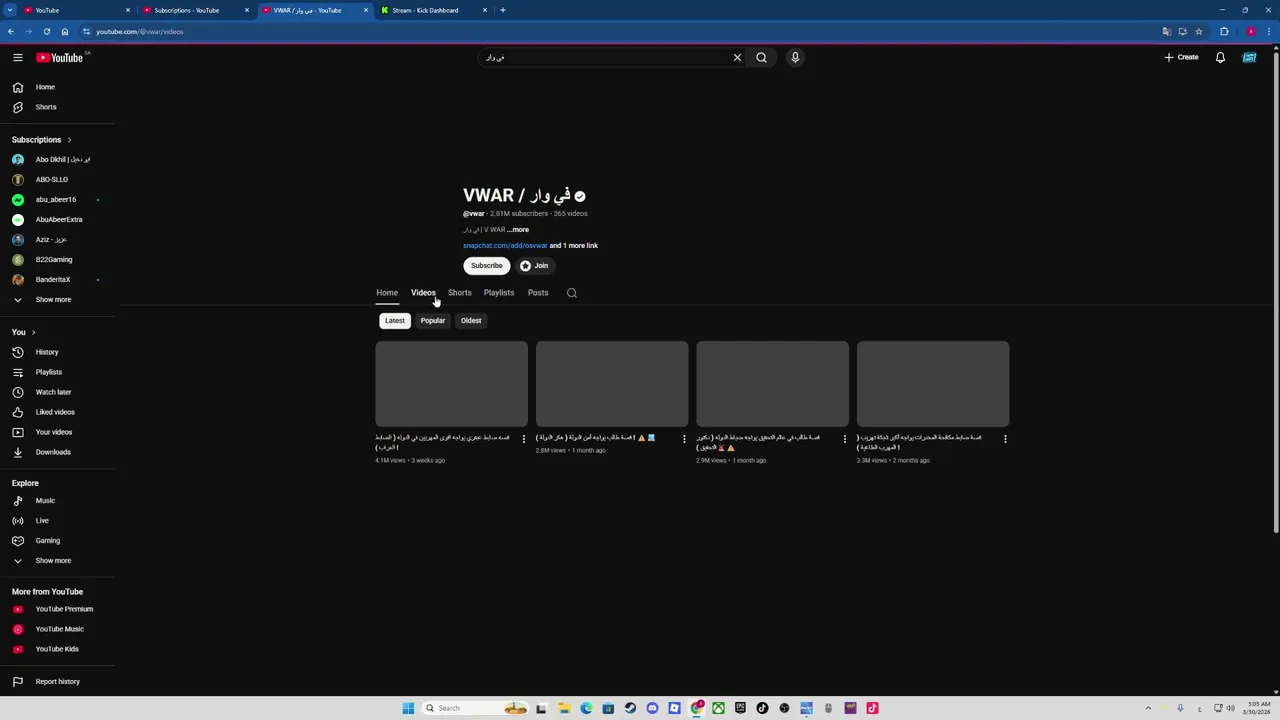The height and width of the screenshot is (720, 1280).
Task: Open options menu for the 3.3M views video
Action: 1005,439
